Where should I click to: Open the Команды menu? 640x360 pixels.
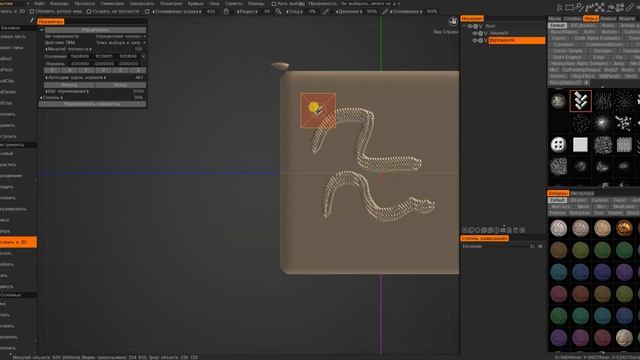pos(60,3)
